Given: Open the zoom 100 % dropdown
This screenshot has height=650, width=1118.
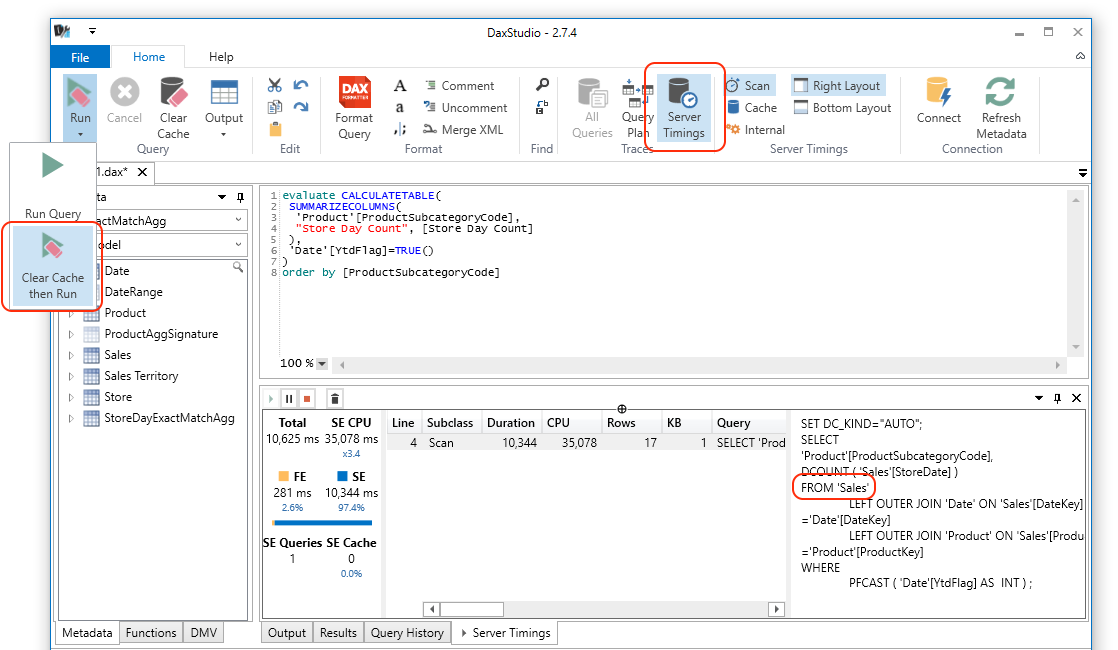Looking at the screenshot, I should coord(322,363).
